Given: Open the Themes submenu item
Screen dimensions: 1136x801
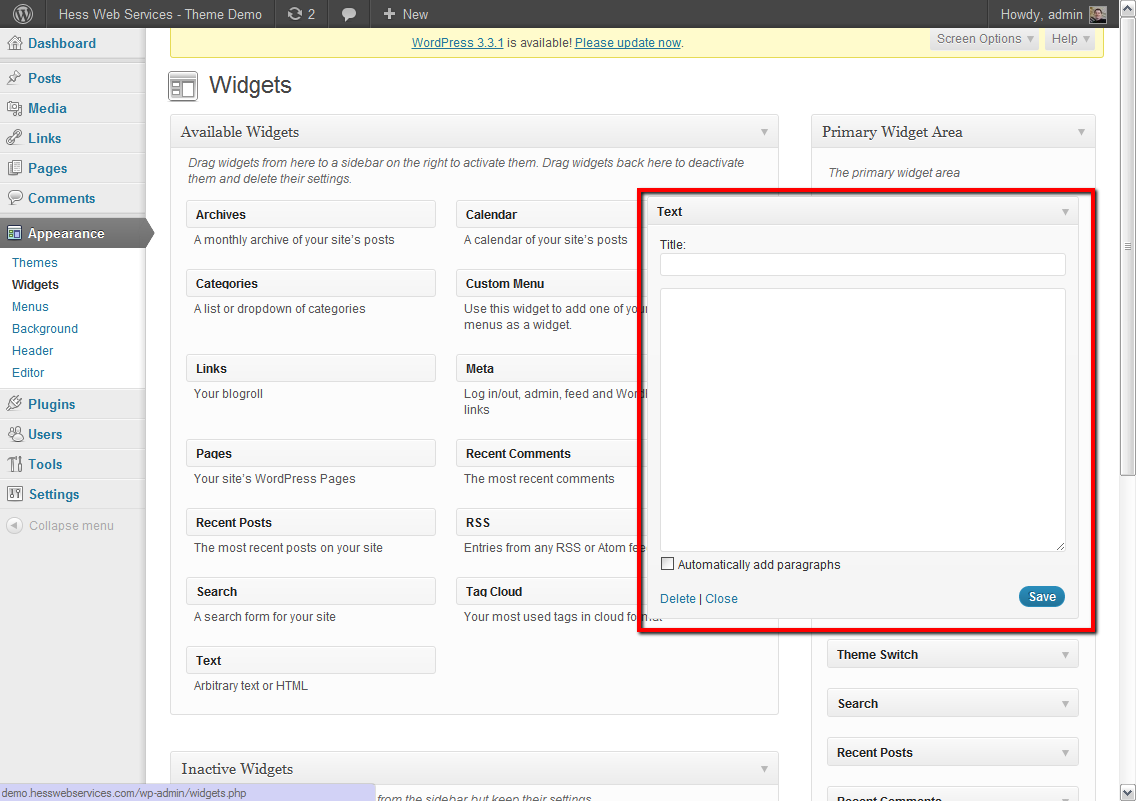Looking at the screenshot, I should (35, 262).
